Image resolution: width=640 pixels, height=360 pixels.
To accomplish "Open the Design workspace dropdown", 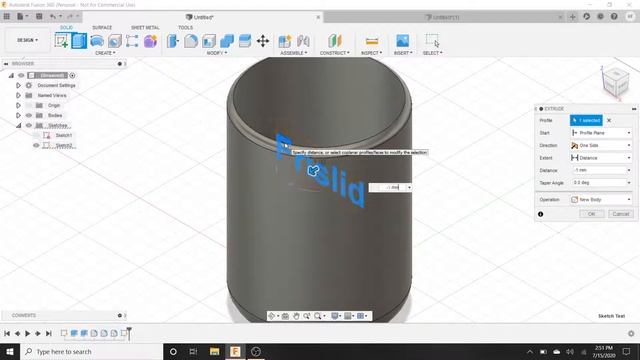I will pos(27,40).
